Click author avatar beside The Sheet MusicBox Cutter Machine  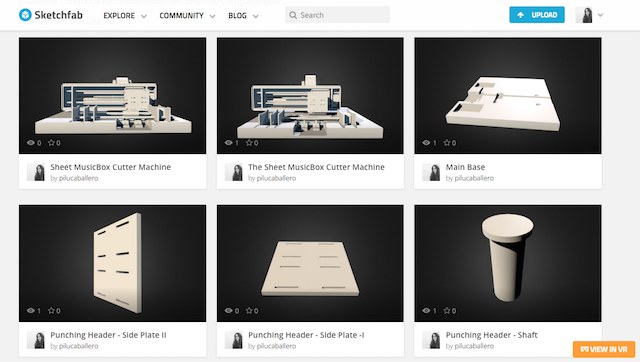point(234,172)
